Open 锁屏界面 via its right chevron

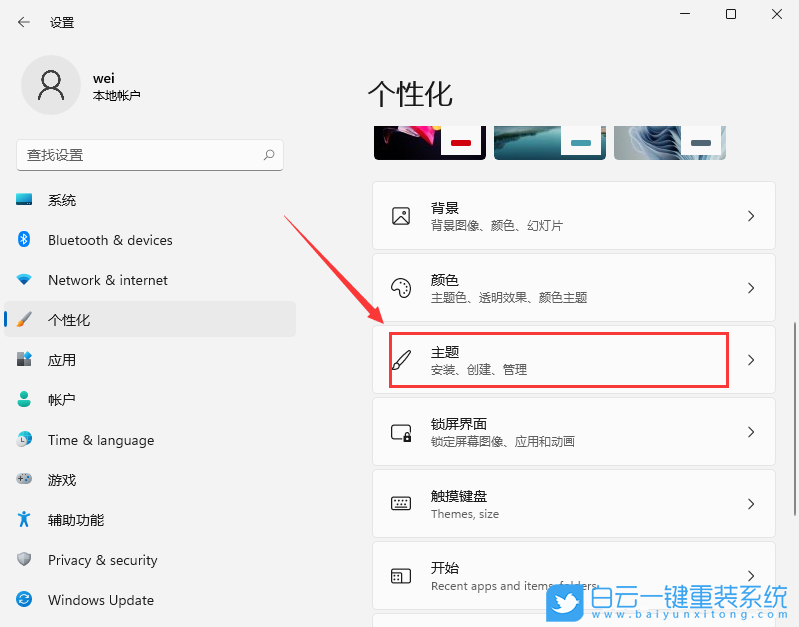[751, 432]
